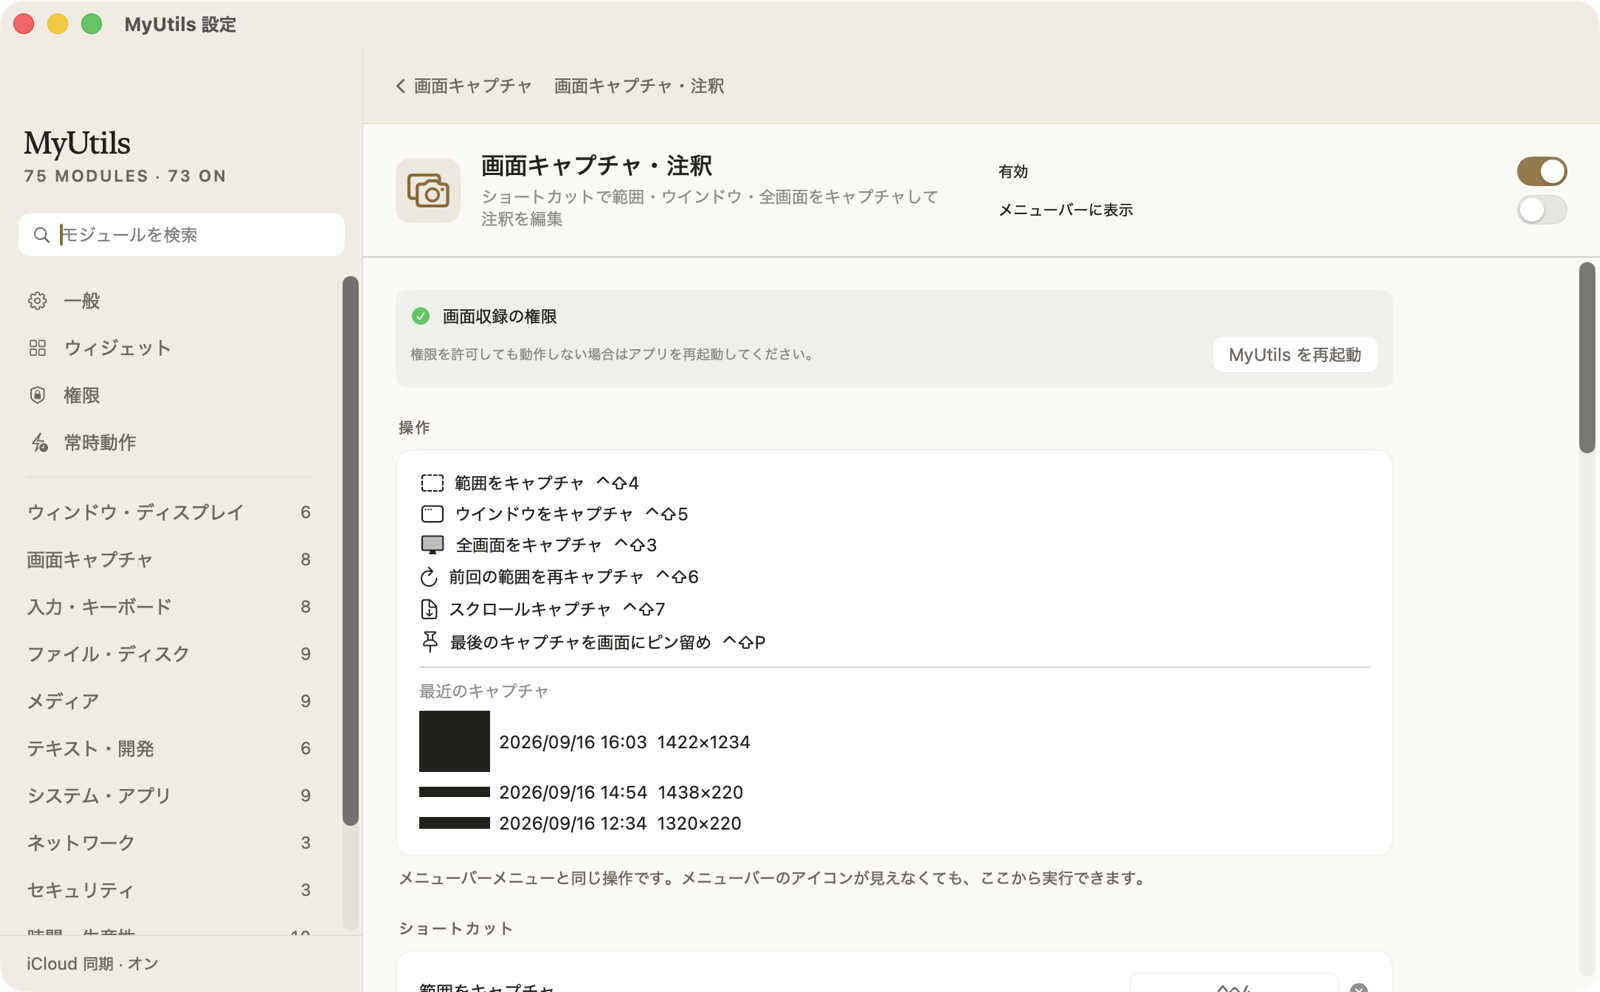Open 権限 via its shield icon in sidebar
1600x992 pixels.
[x=38, y=395]
